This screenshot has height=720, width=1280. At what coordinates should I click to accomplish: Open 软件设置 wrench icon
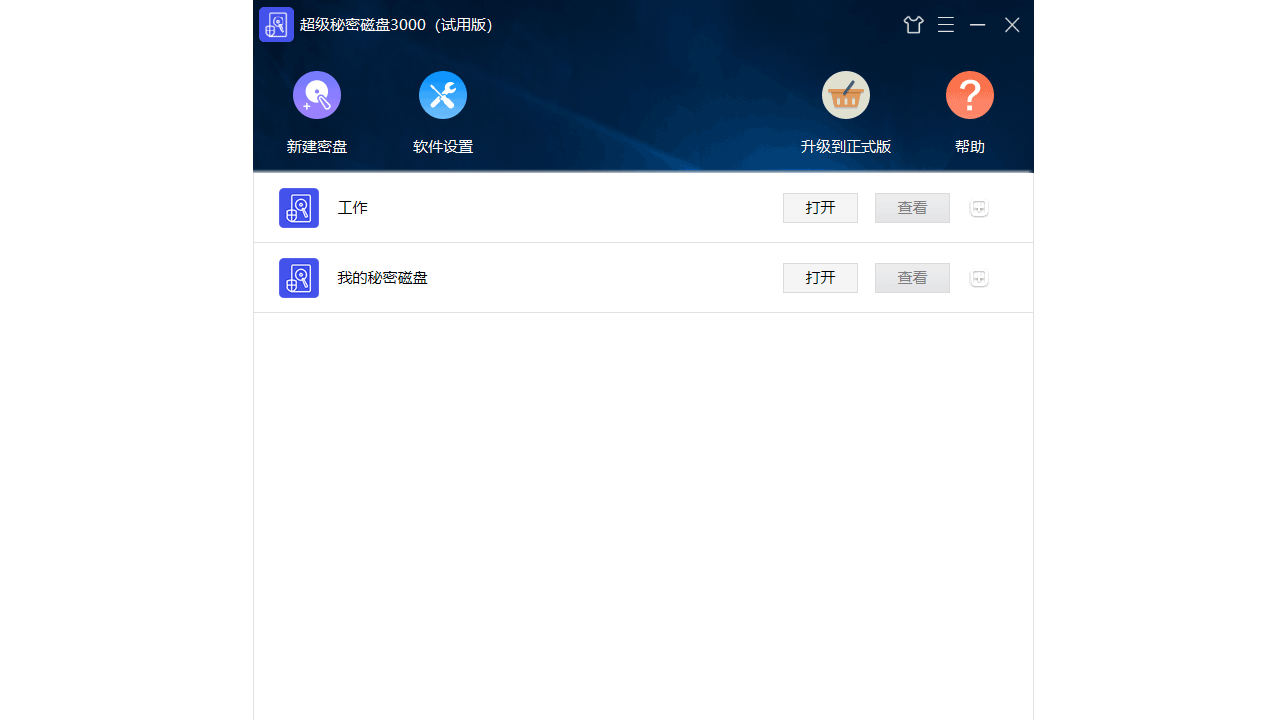coord(443,95)
